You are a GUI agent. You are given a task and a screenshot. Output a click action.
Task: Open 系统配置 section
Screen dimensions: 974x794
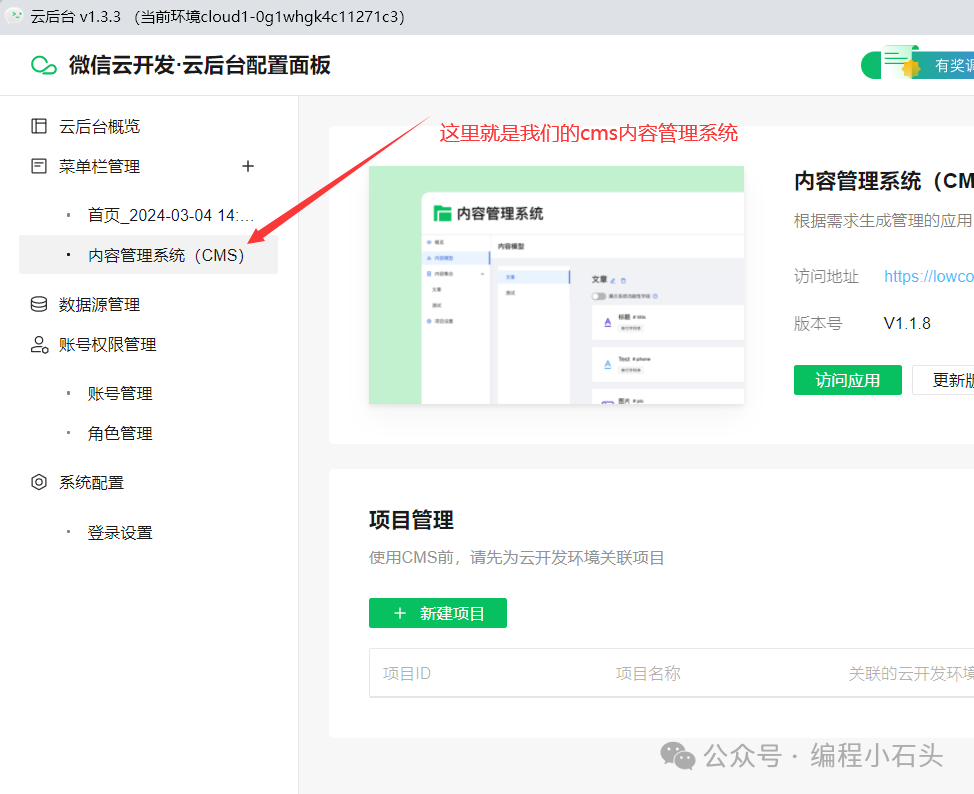click(x=91, y=483)
